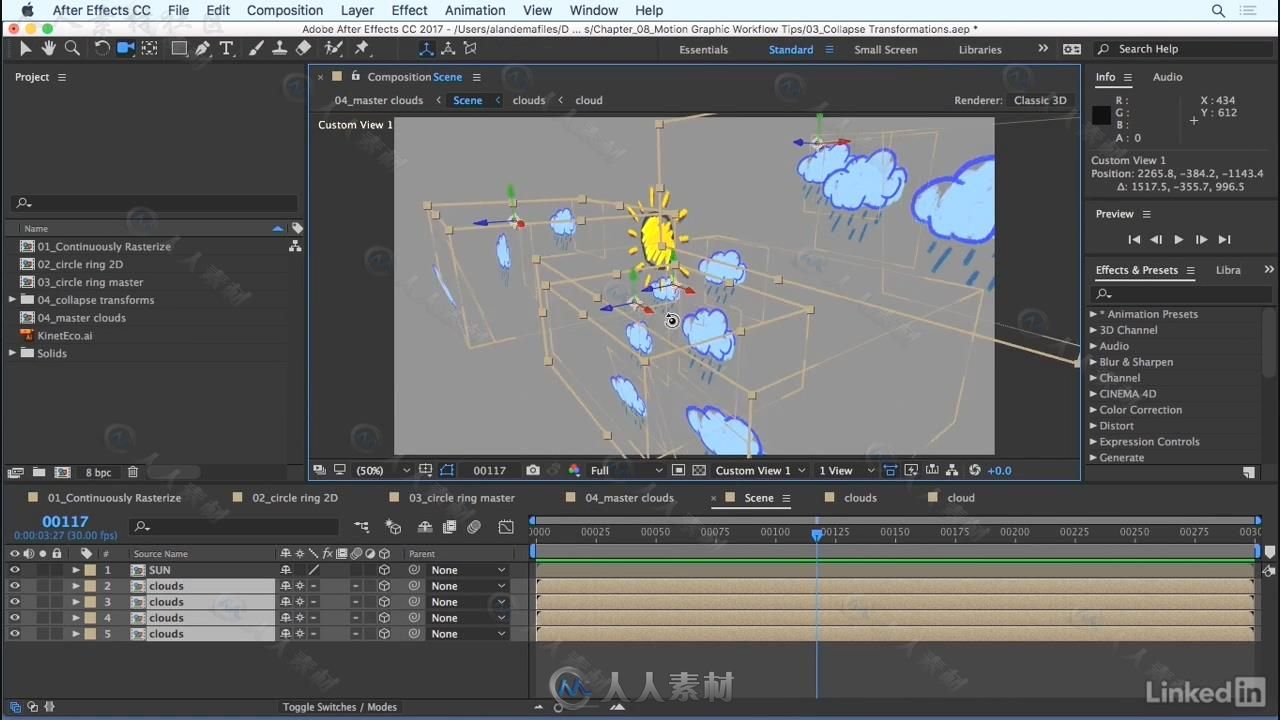Open the Animation menu
This screenshot has height=720, width=1280.
(x=475, y=10)
